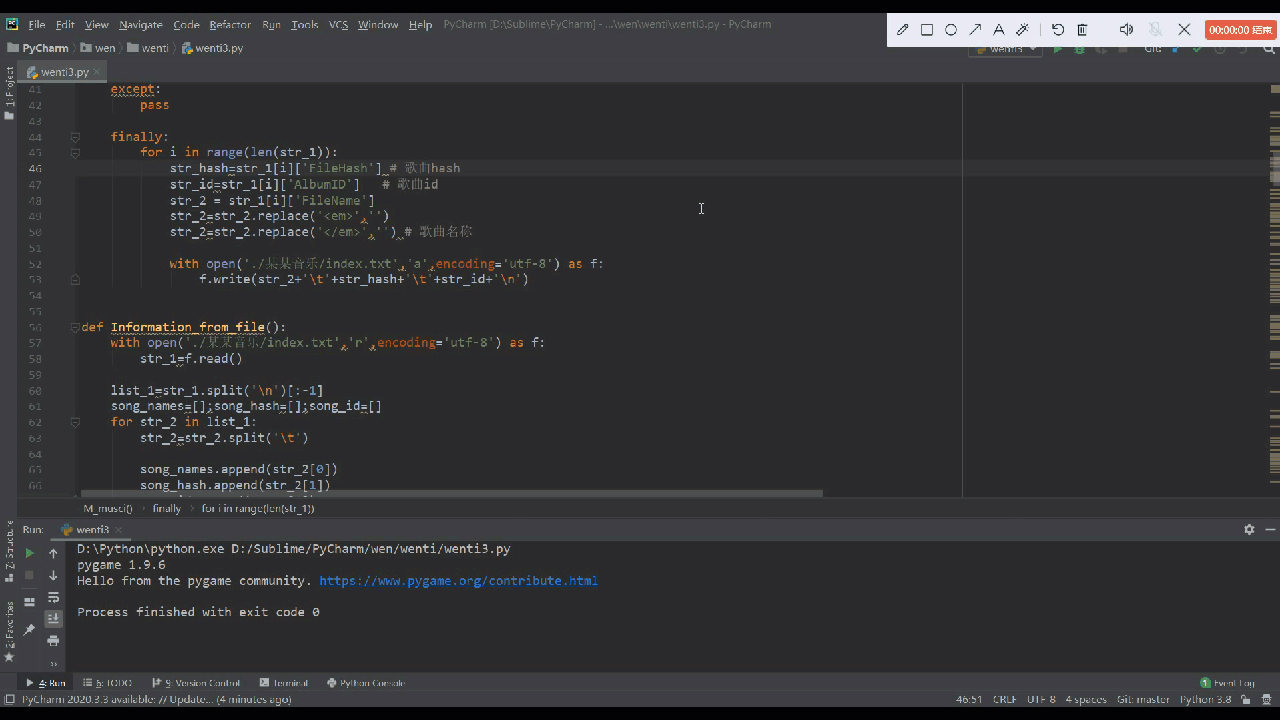Viewport: 1280px width, 720px height.
Task: Select the text annotation tool
Action: [998, 30]
